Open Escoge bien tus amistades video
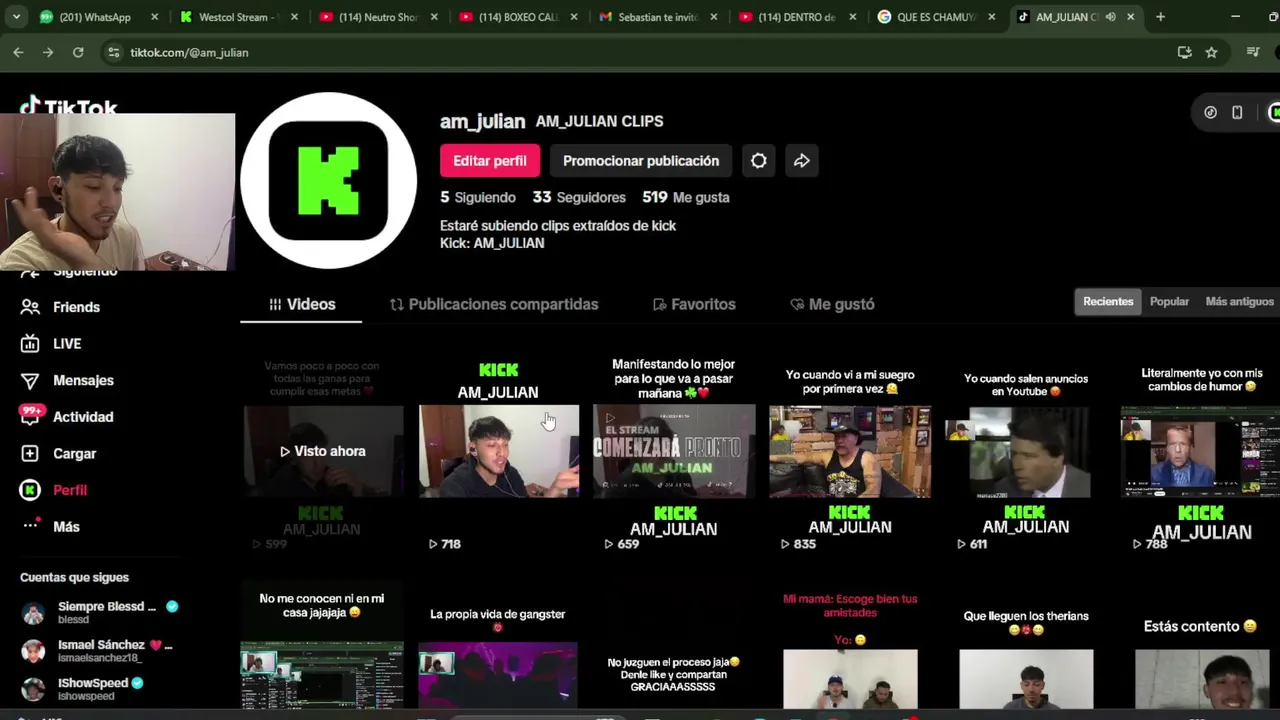The image size is (1280, 720). tap(850, 646)
